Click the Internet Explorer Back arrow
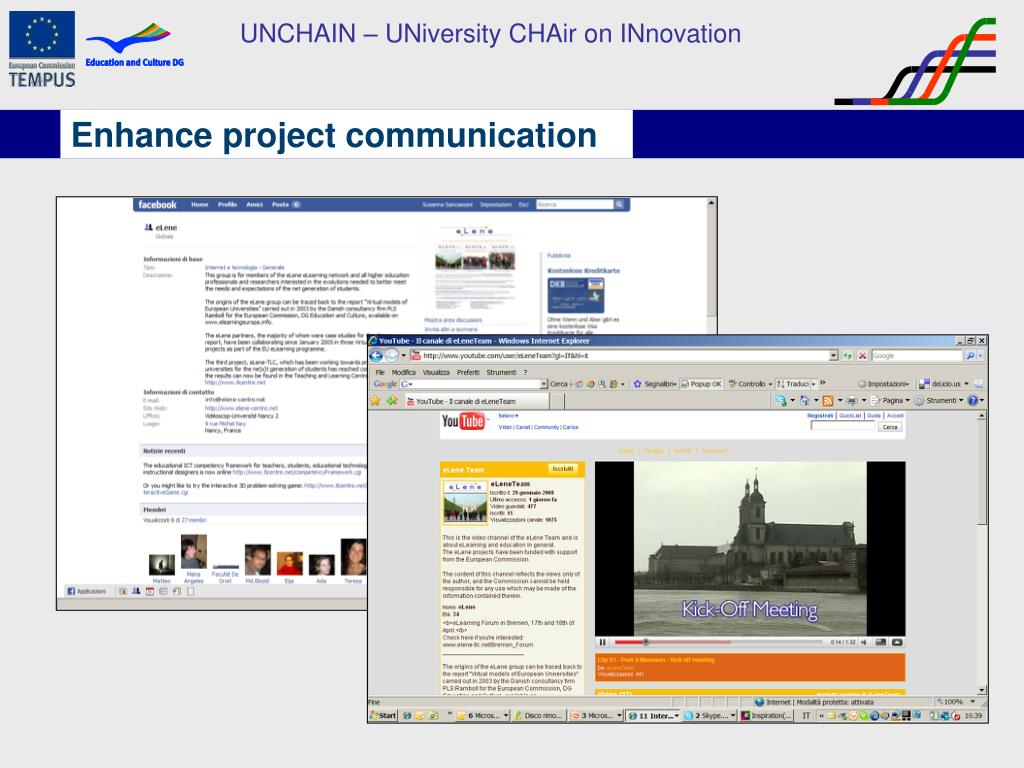The height and width of the screenshot is (768, 1024). point(376,356)
